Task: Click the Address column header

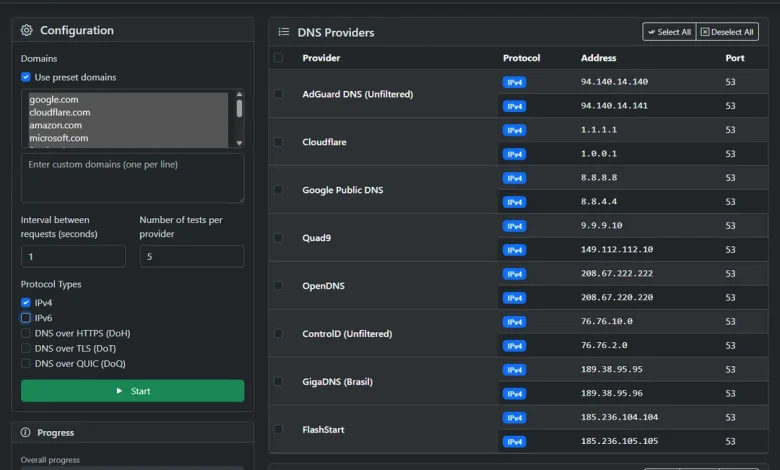Action: [x=598, y=58]
